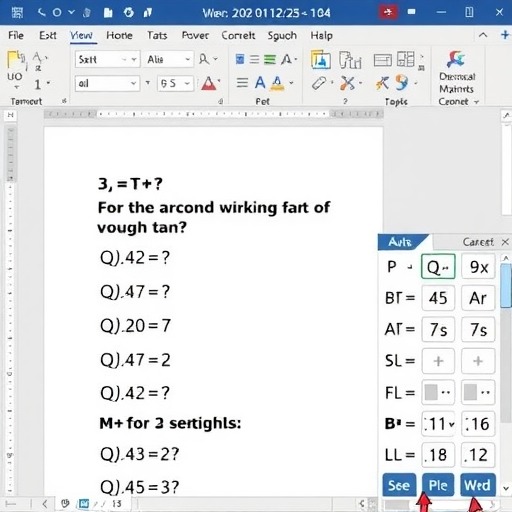
Task: Click the orange scissors cut icon
Action: tap(347, 83)
